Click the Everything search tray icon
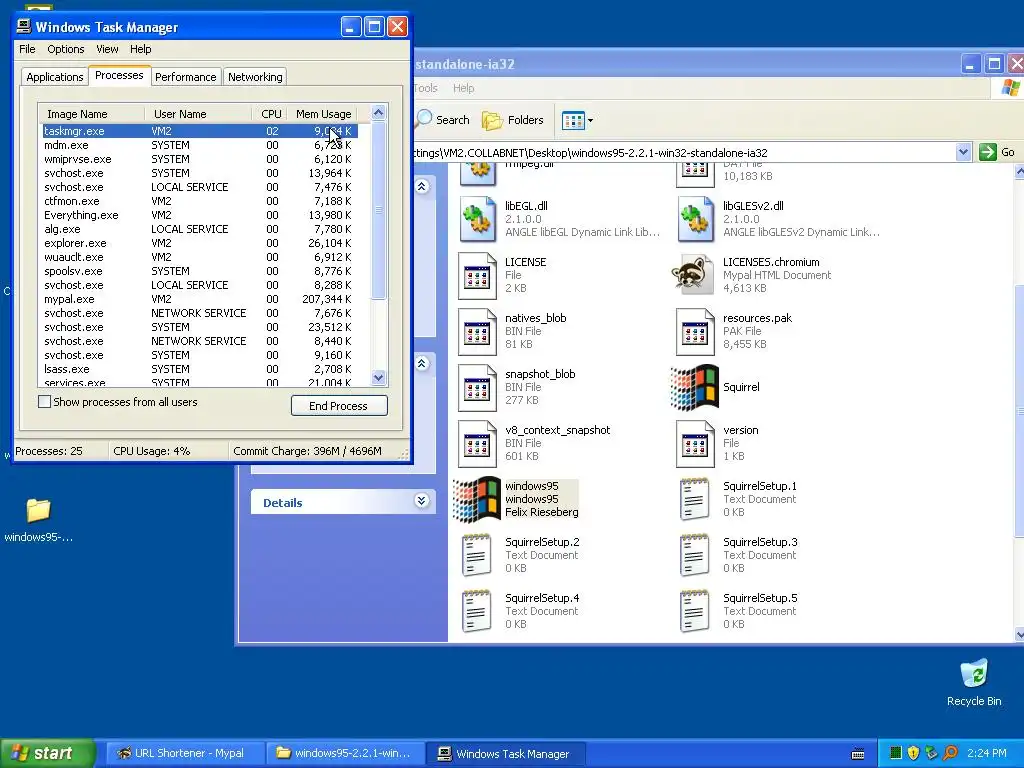The image size is (1024, 768). tap(950, 753)
